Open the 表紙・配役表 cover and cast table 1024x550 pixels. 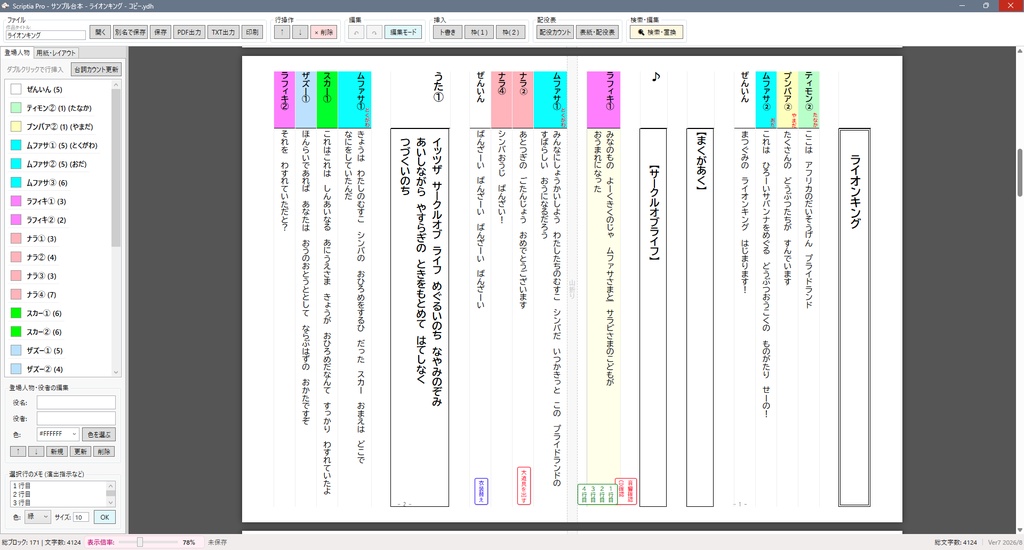598,32
